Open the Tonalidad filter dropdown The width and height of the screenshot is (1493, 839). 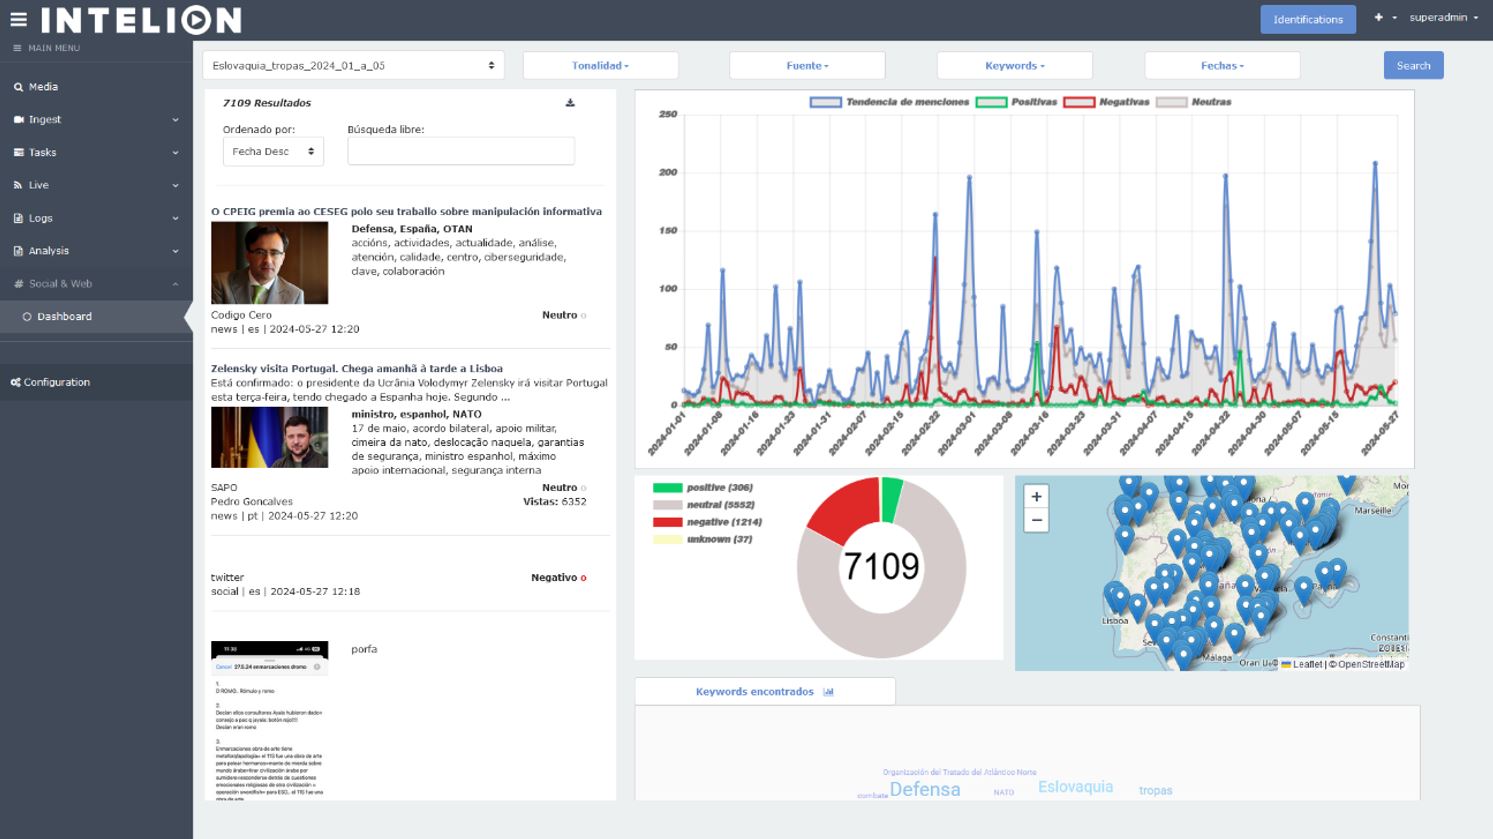coord(600,66)
